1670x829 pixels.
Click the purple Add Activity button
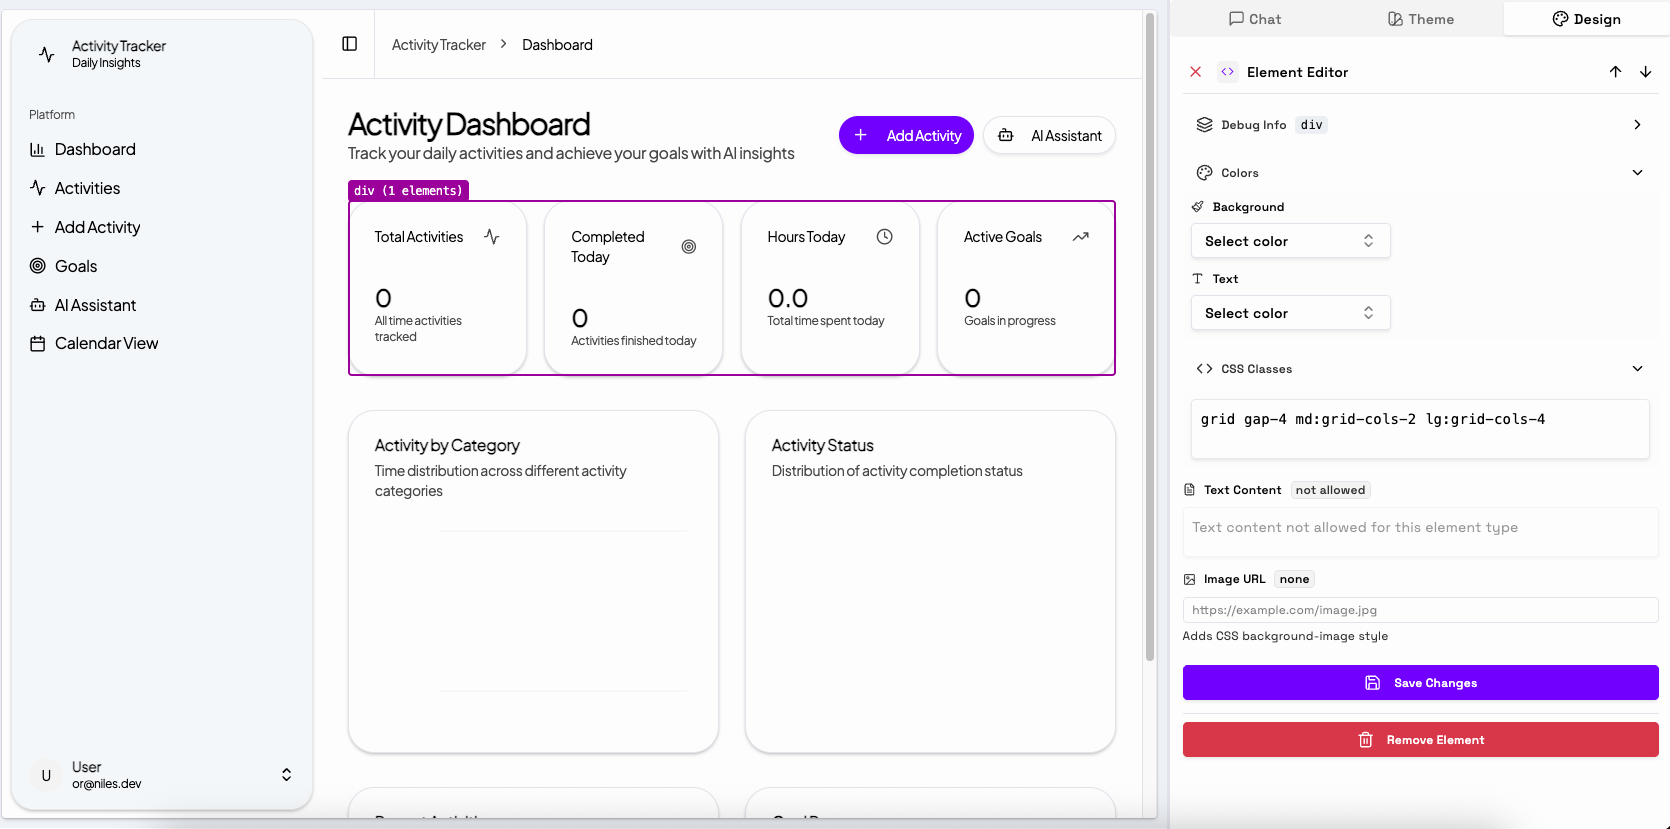tap(906, 135)
